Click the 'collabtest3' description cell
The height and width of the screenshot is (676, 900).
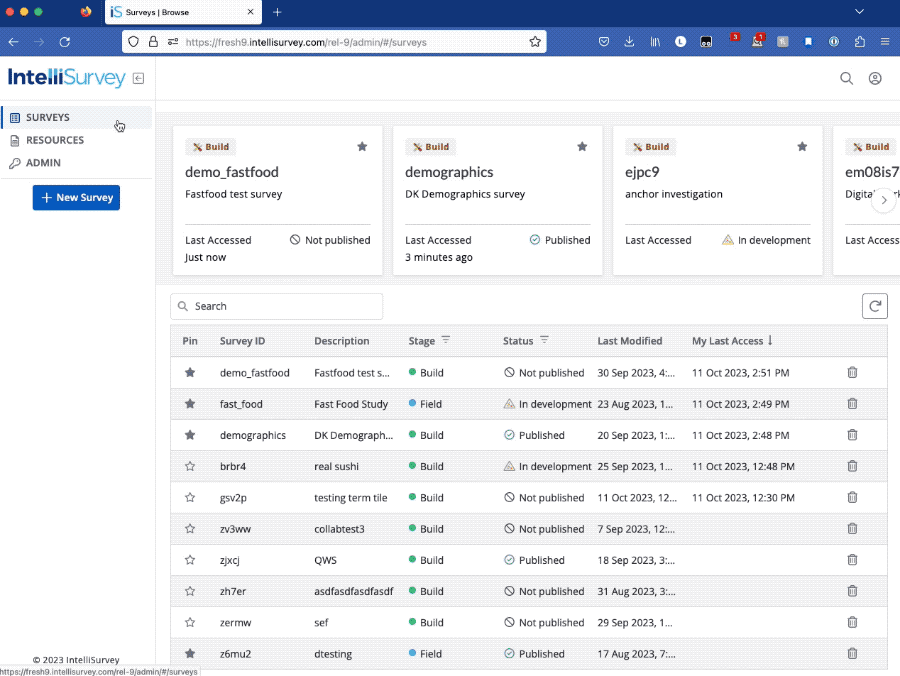point(339,529)
